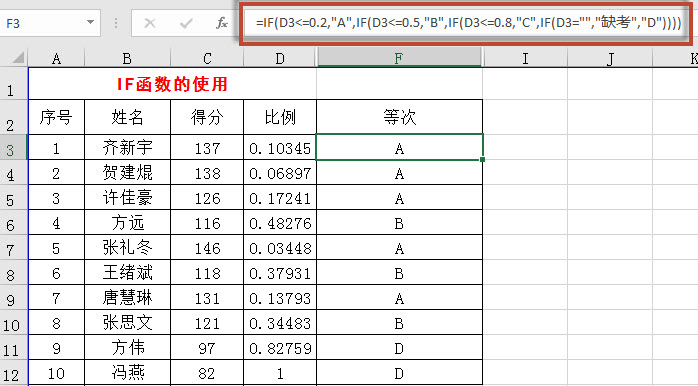Screen dimensions: 698x386
Task: Click the score cell 97
Action: pyautogui.click(x=207, y=347)
